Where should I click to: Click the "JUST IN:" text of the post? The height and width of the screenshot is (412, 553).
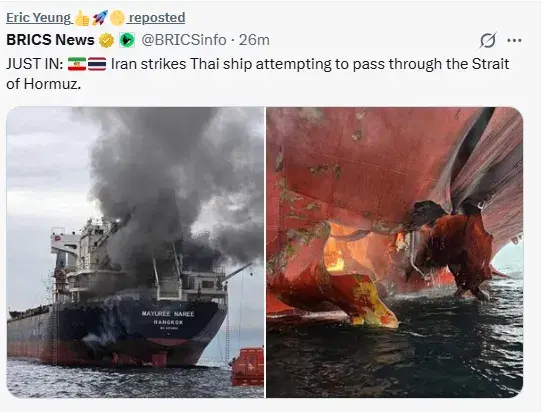pos(35,64)
